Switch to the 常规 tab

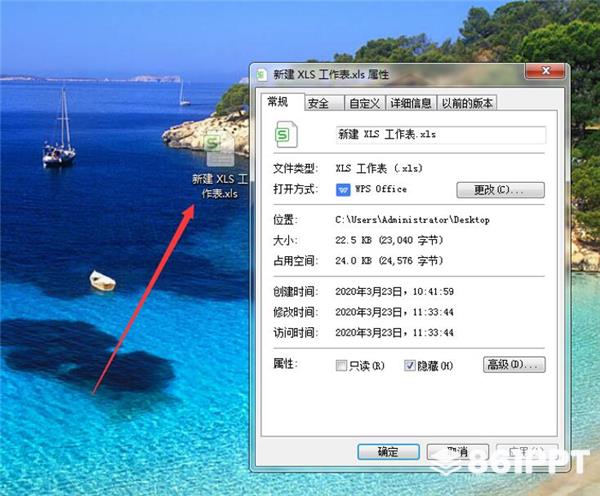point(283,102)
